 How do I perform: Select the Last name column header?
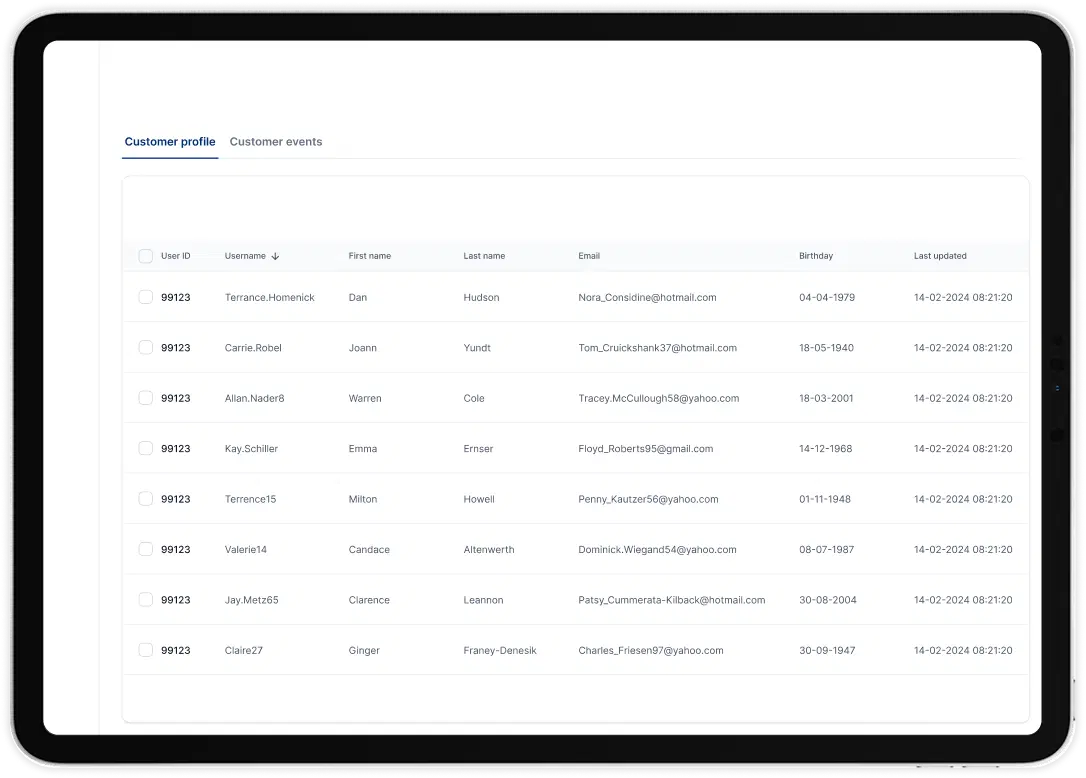[x=484, y=256]
